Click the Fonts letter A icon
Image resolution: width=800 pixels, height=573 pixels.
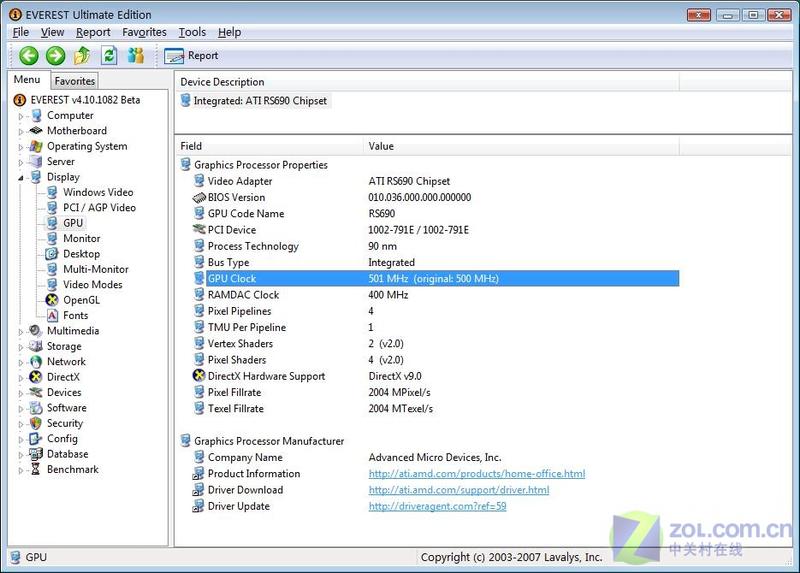tap(52, 315)
